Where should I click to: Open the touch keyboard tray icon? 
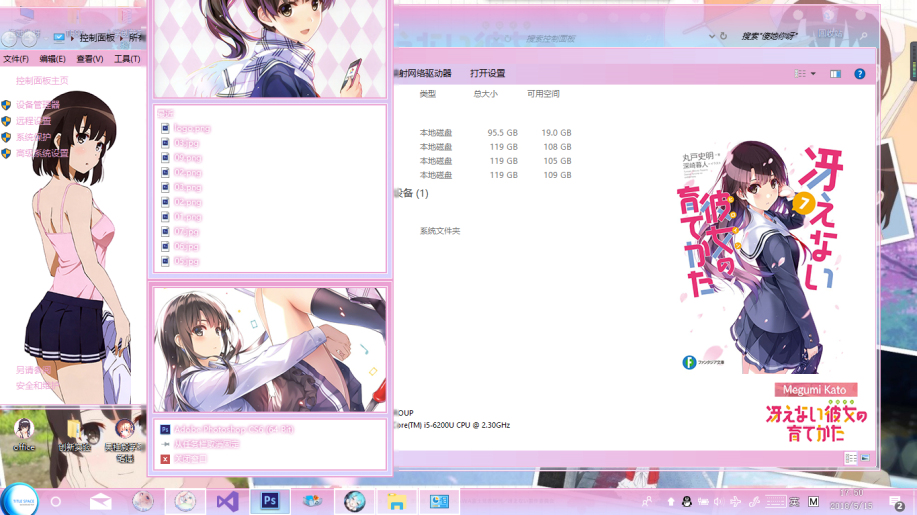[775, 502]
